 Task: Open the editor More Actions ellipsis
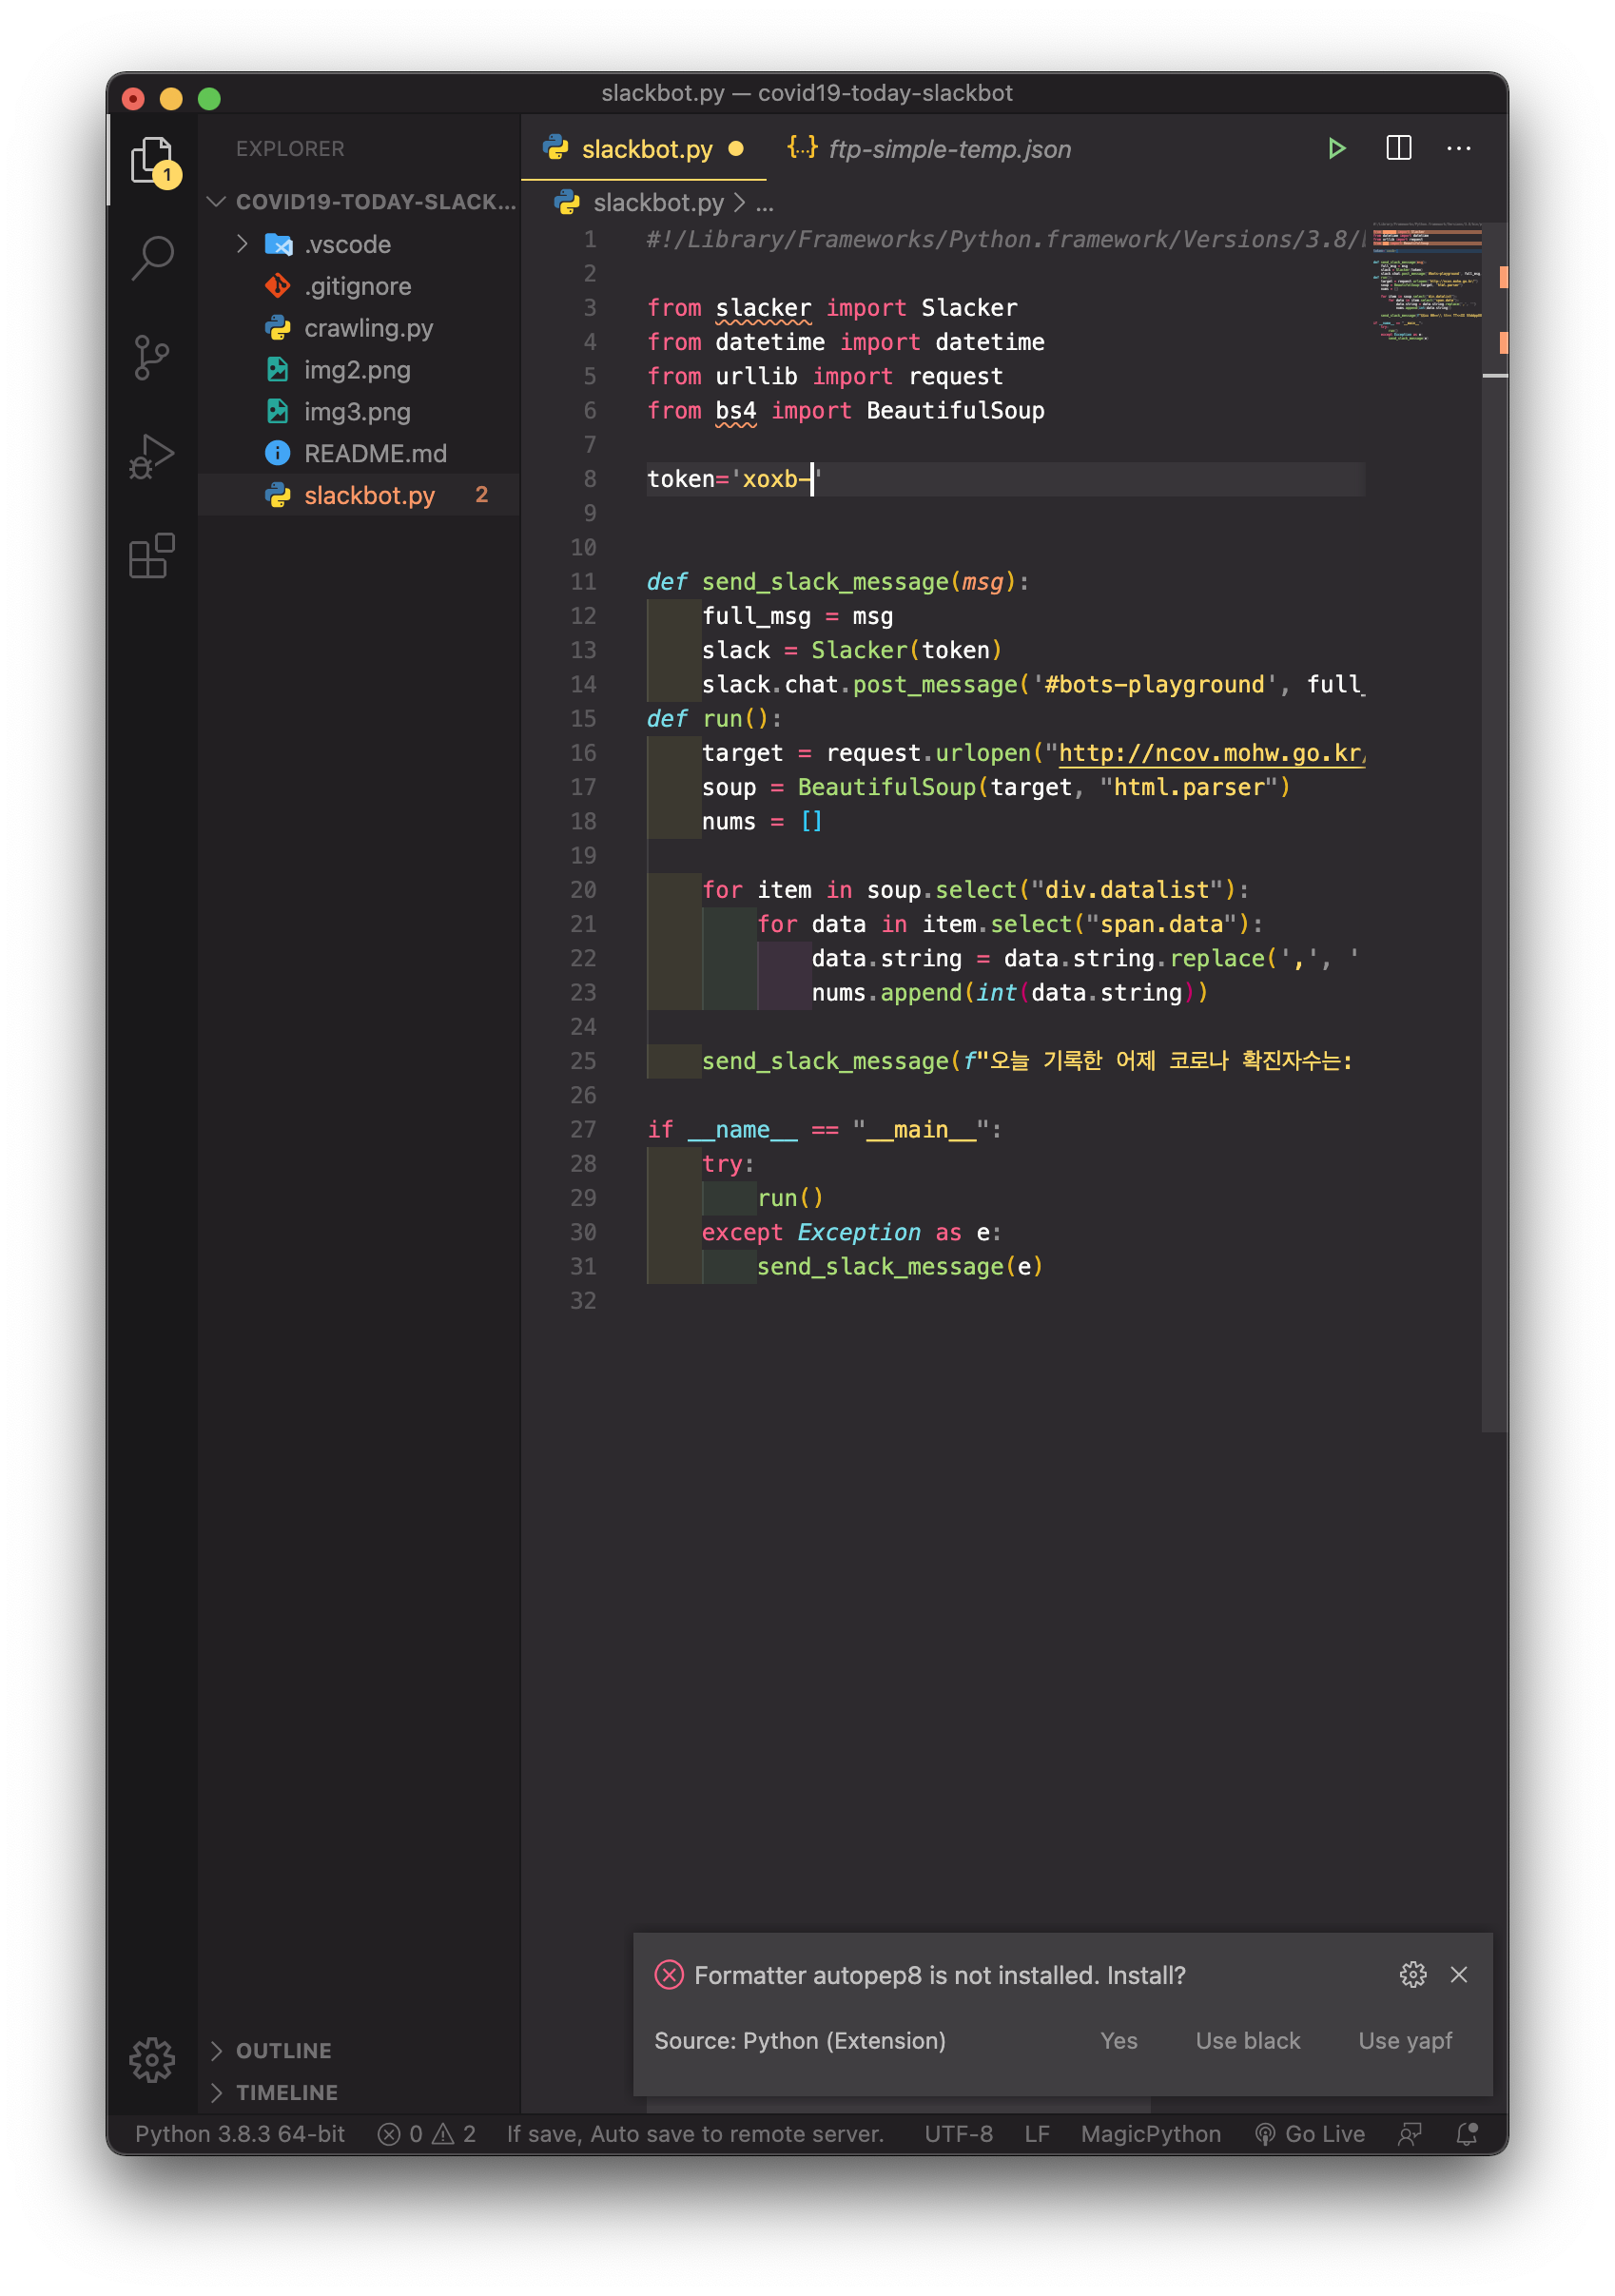[1458, 149]
